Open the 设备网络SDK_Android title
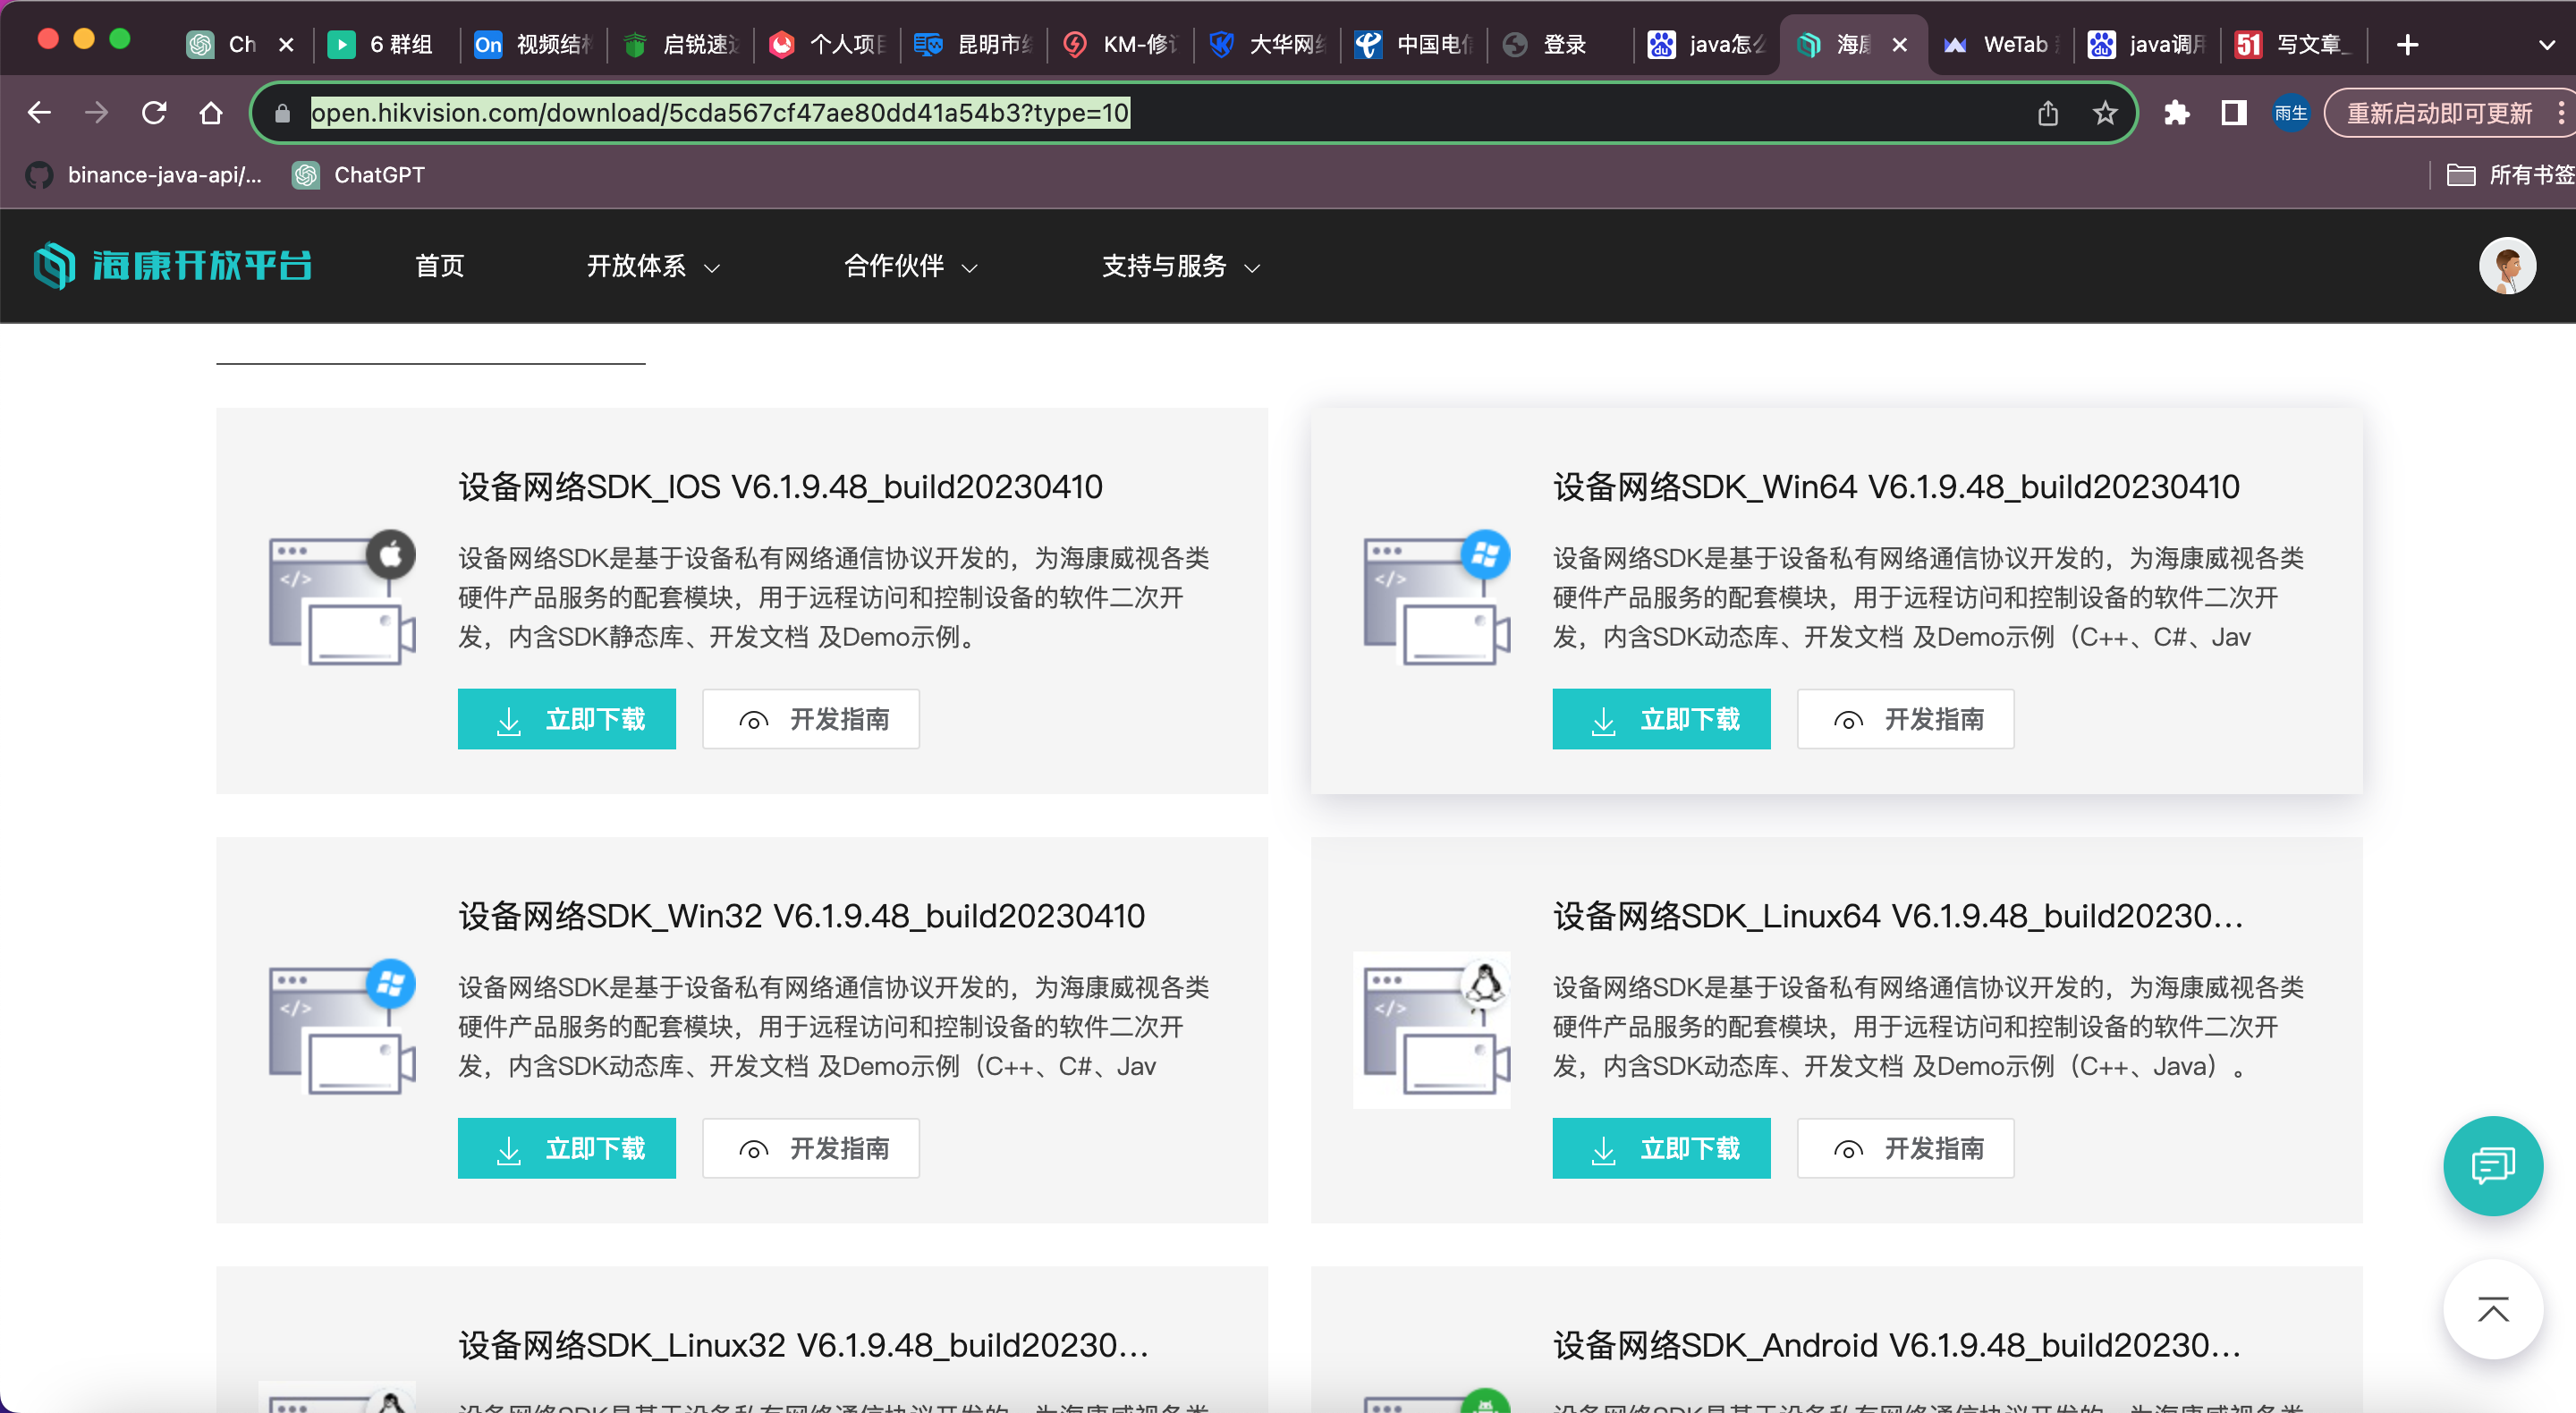The height and width of the screenshot is (1413, 2576). click(1896, 1345)
